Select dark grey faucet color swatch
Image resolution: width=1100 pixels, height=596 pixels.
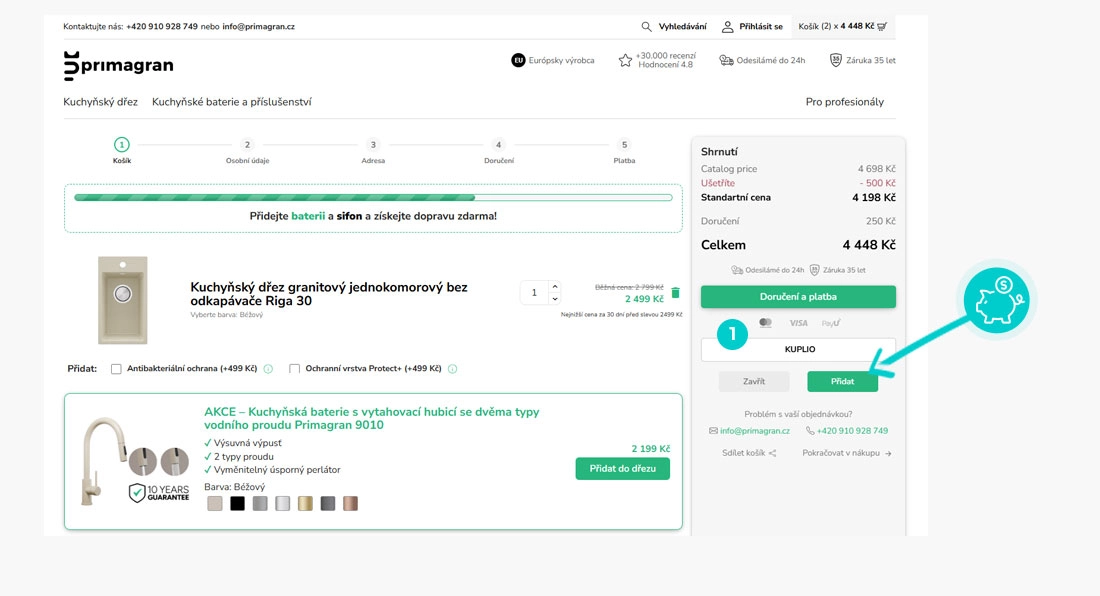pos(328,503)
